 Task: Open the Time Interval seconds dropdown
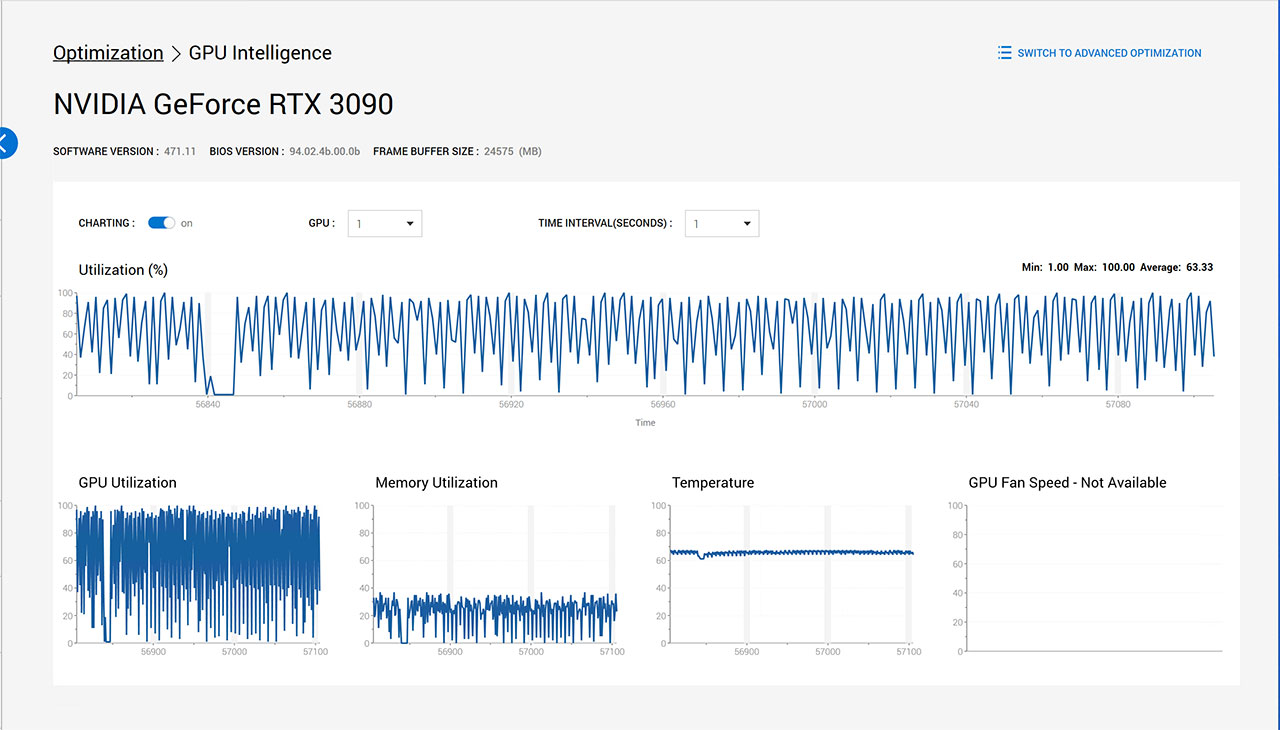point(722,224)
